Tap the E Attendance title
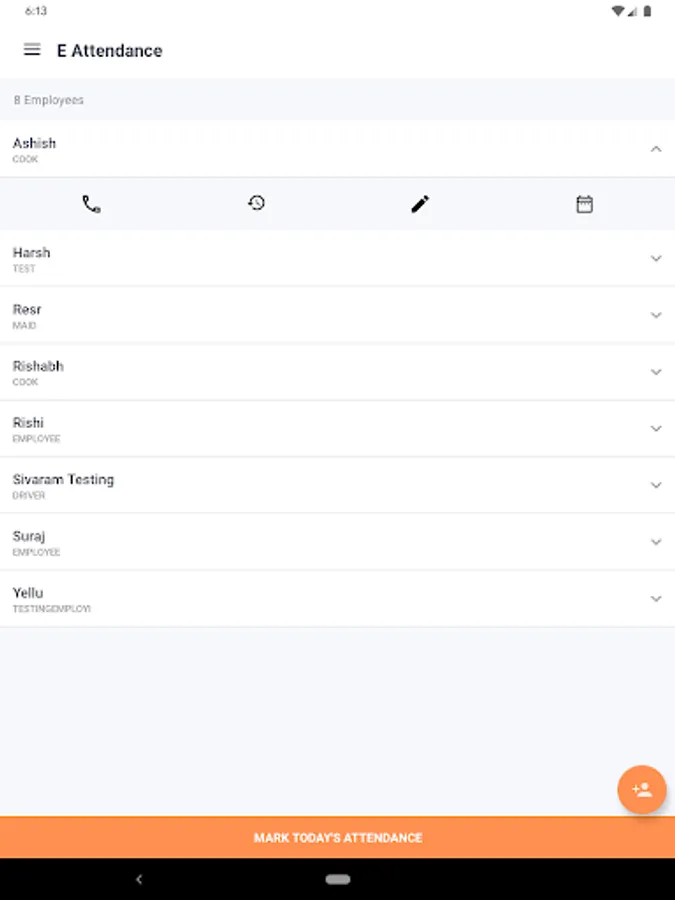The width and height of the screenshot is (675, 900). [110, 51]
